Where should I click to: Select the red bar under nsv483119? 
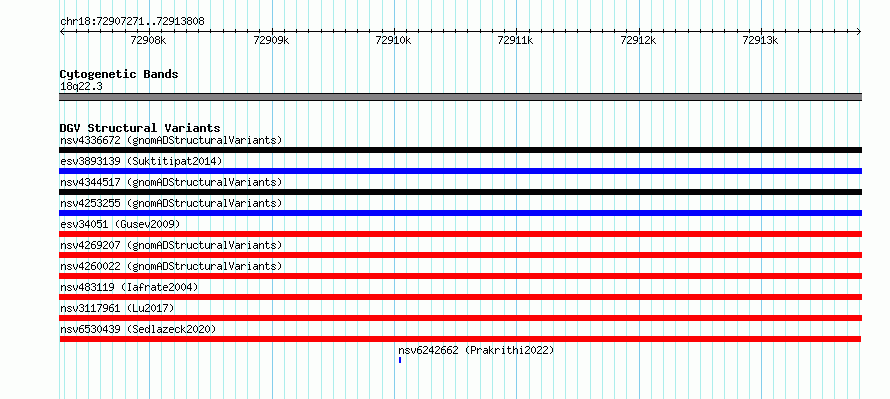pyautogui.click(x=460, y=297)
